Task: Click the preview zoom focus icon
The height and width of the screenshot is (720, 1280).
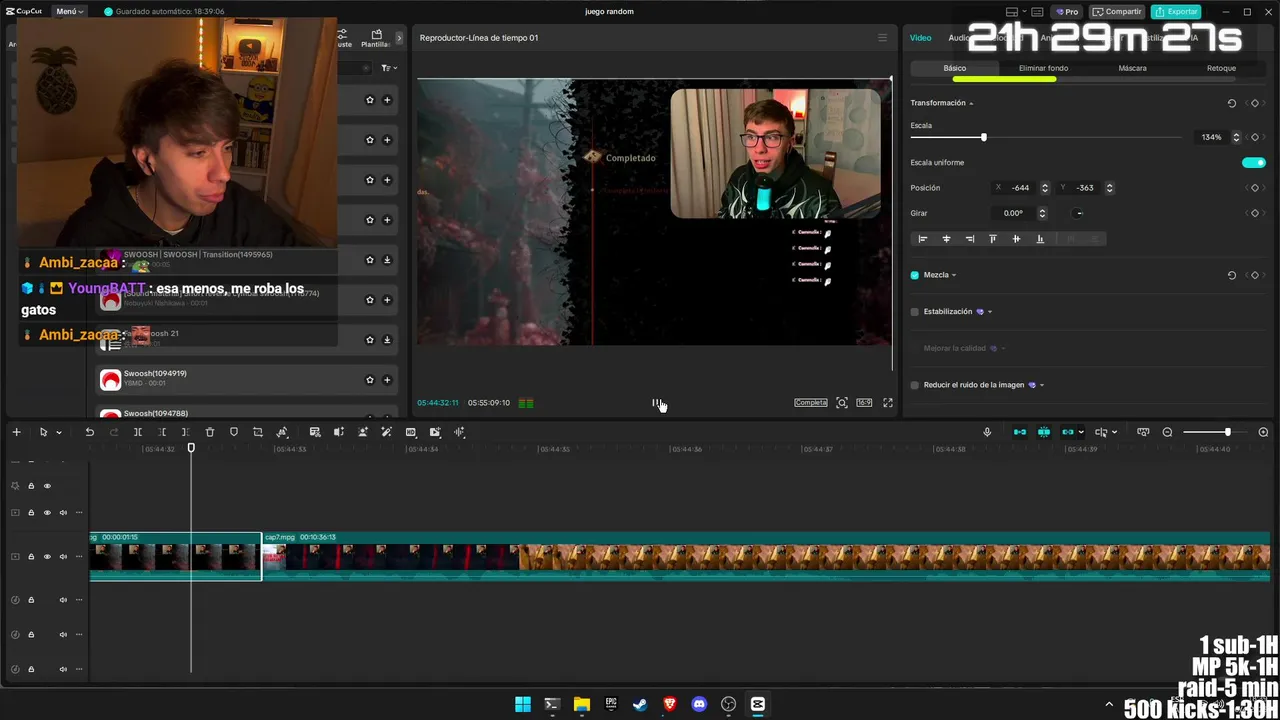Action: (842, 403)
